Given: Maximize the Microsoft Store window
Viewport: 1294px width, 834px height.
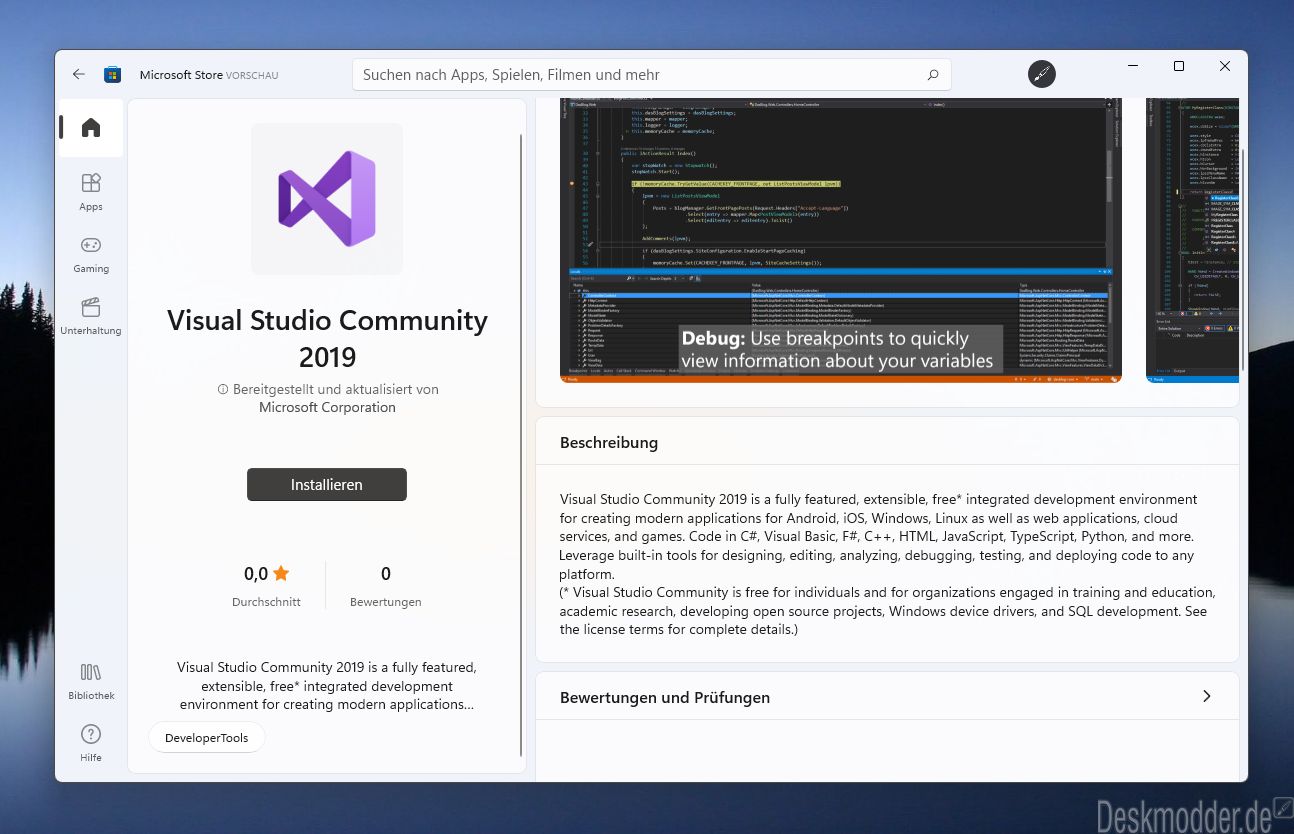Looking at the screenshot, I should pyautogui.click(x=1179, y=66).
